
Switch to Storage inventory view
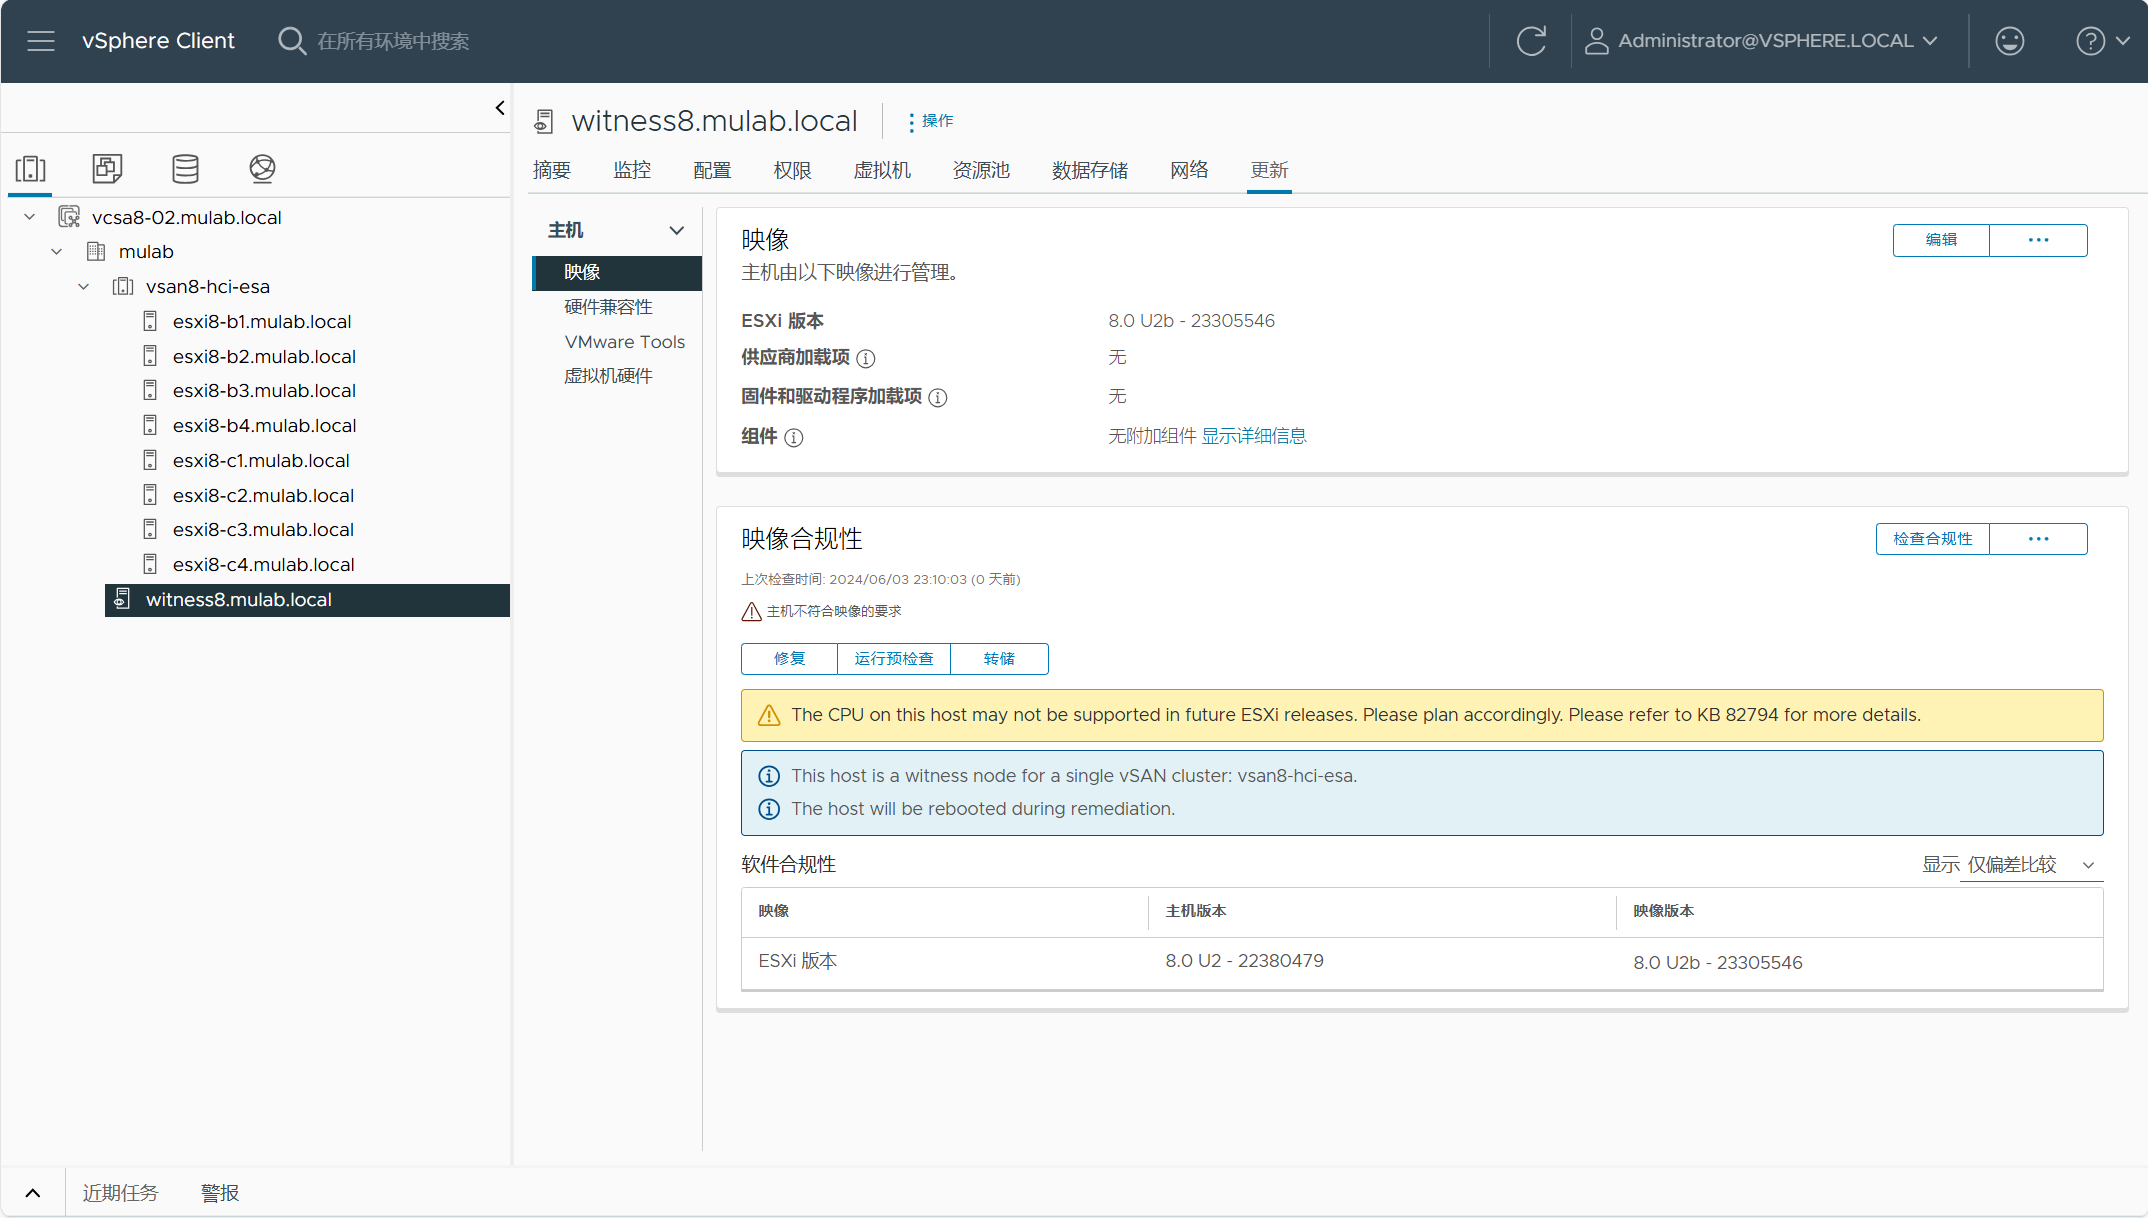pos(185,169)
